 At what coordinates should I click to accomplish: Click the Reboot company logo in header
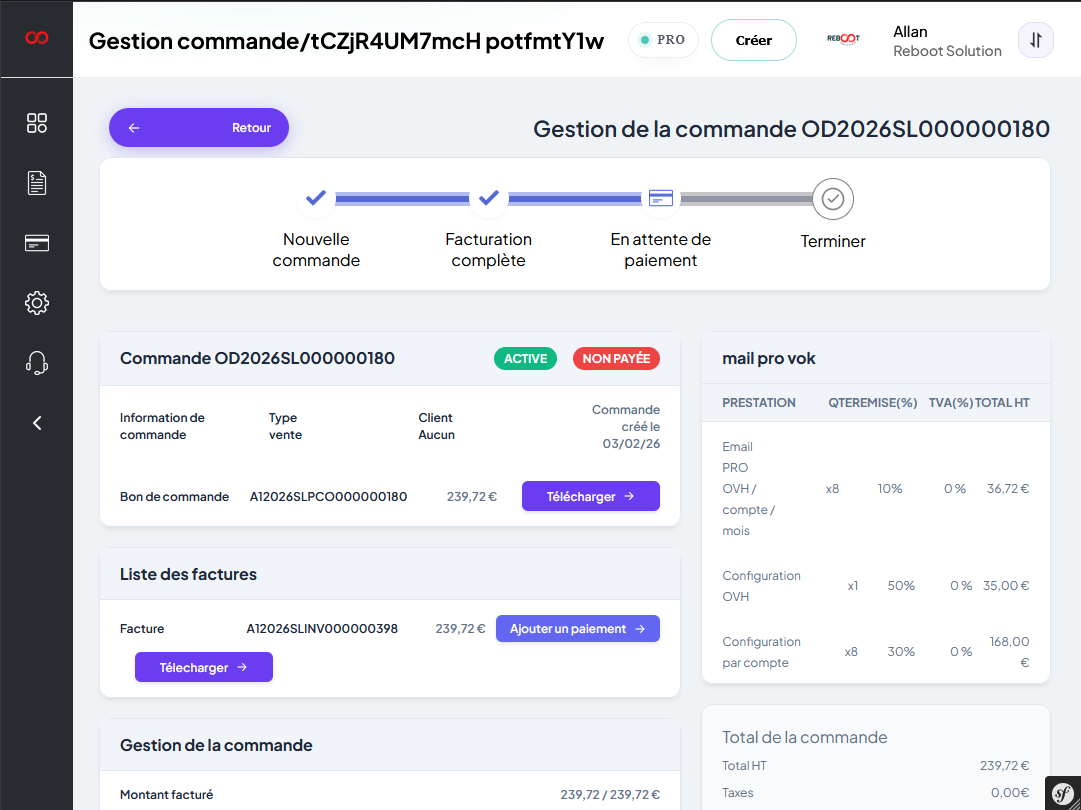[x=843, y=40]
